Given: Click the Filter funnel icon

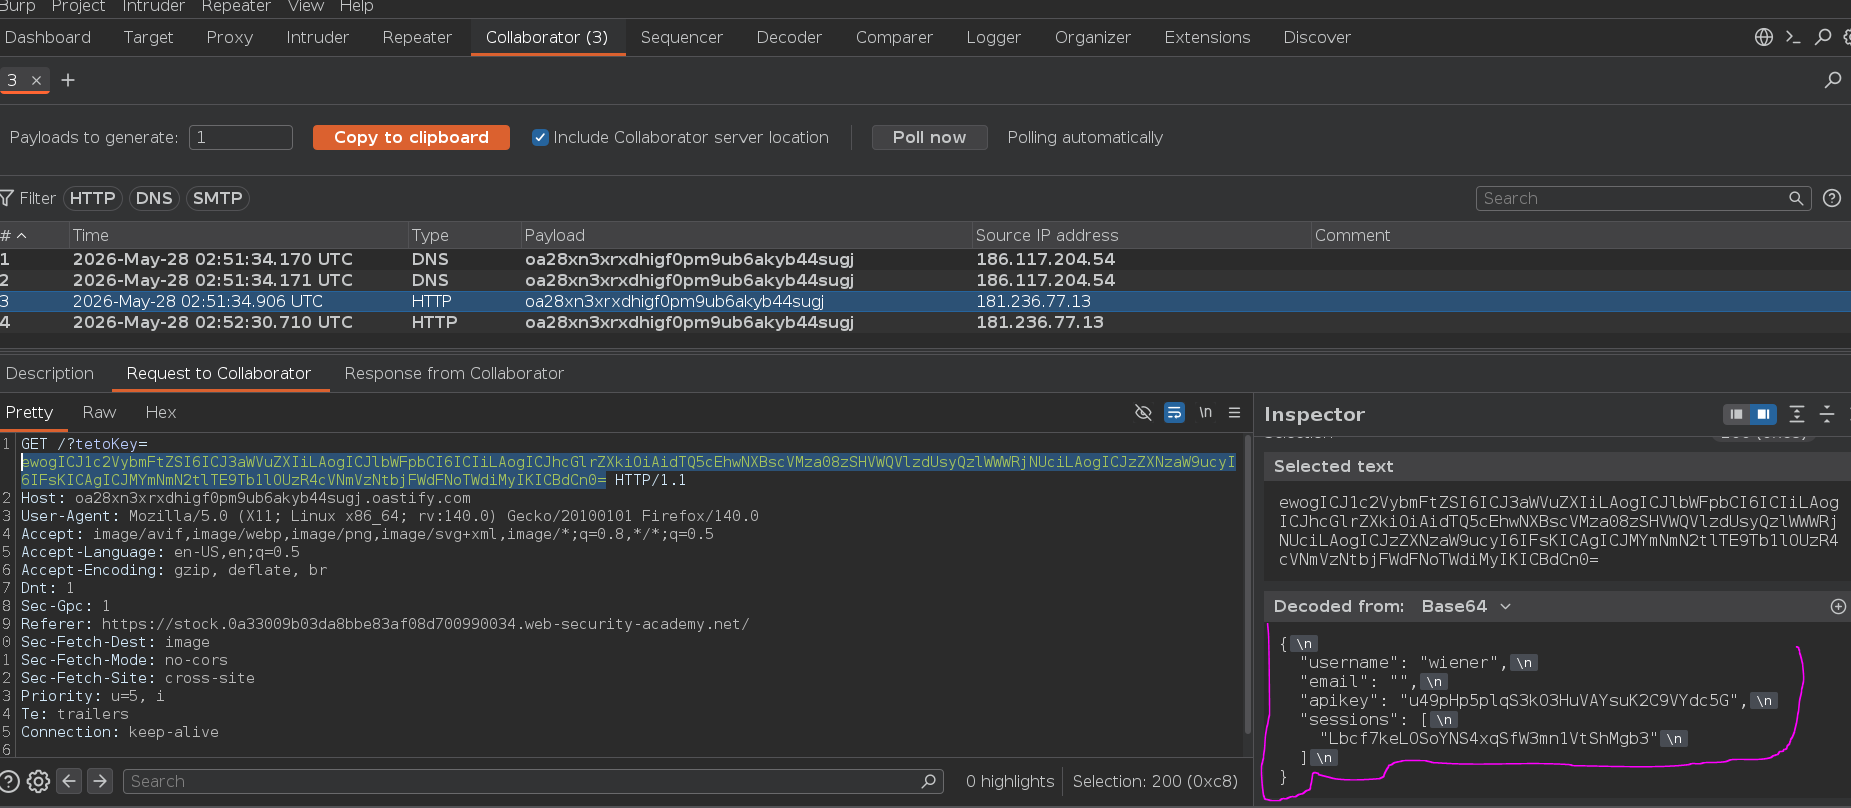Looking at the screenshot, I should click(7, 198).
